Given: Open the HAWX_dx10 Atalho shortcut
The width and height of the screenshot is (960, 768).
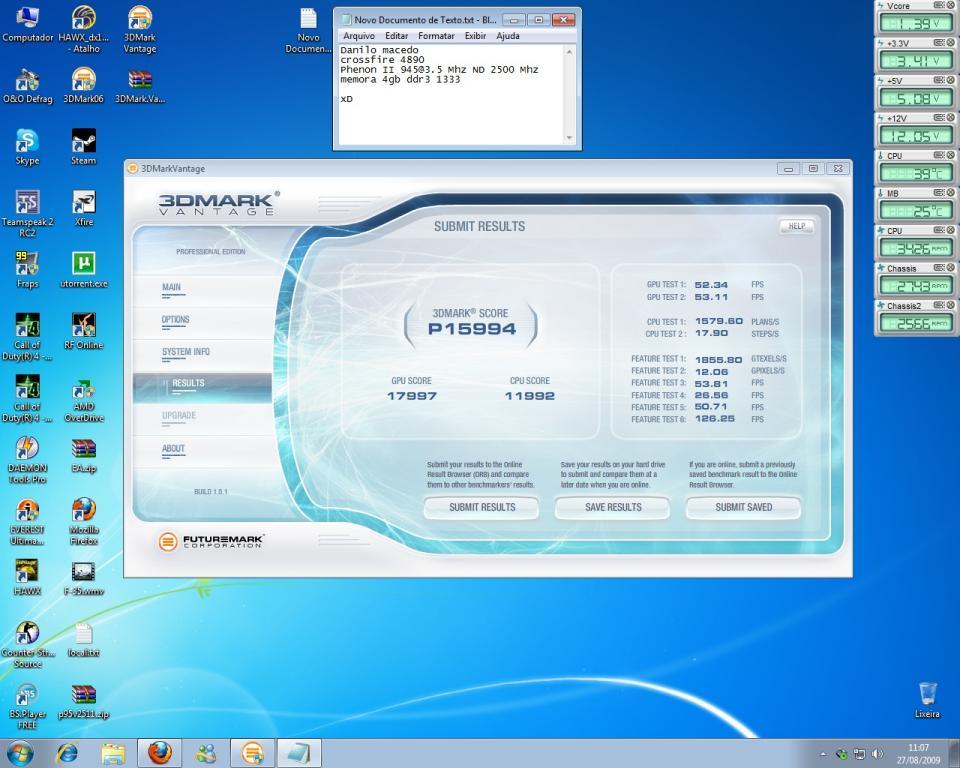Looking at the screenshot, I should pyautogui.click(x=84, y=29).
